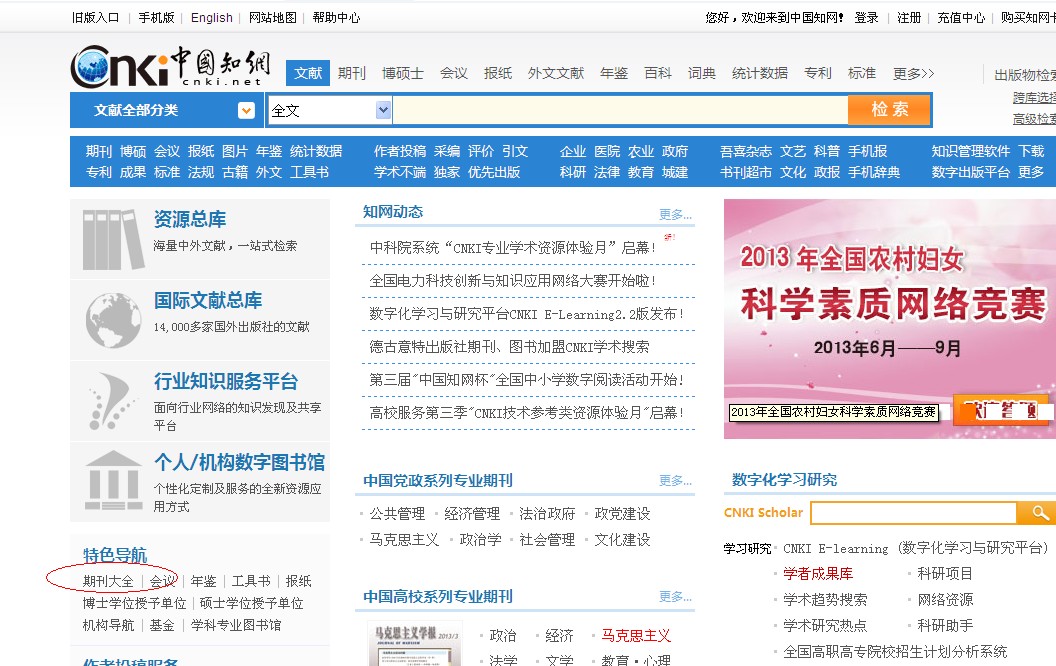Open the 帮助中心 menu item

tap(336, 17)
